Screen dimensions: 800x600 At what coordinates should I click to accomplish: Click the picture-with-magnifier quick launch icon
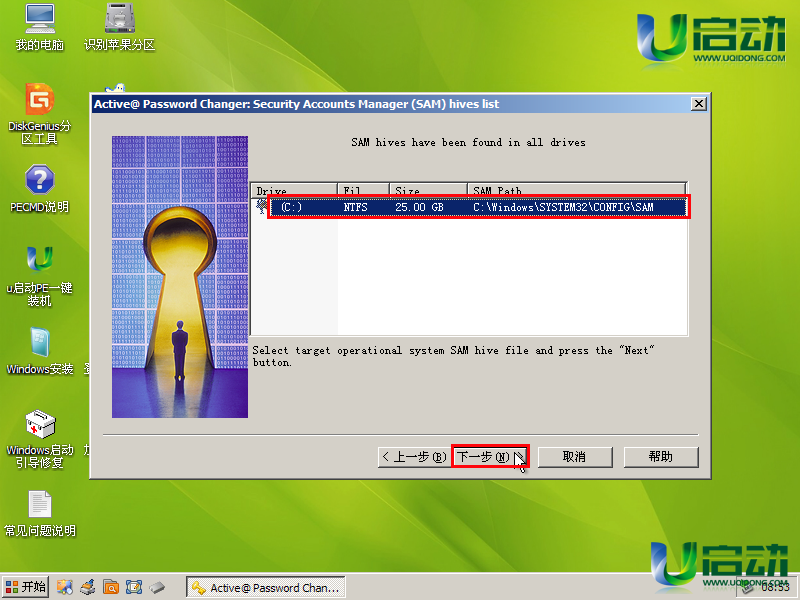65,587
